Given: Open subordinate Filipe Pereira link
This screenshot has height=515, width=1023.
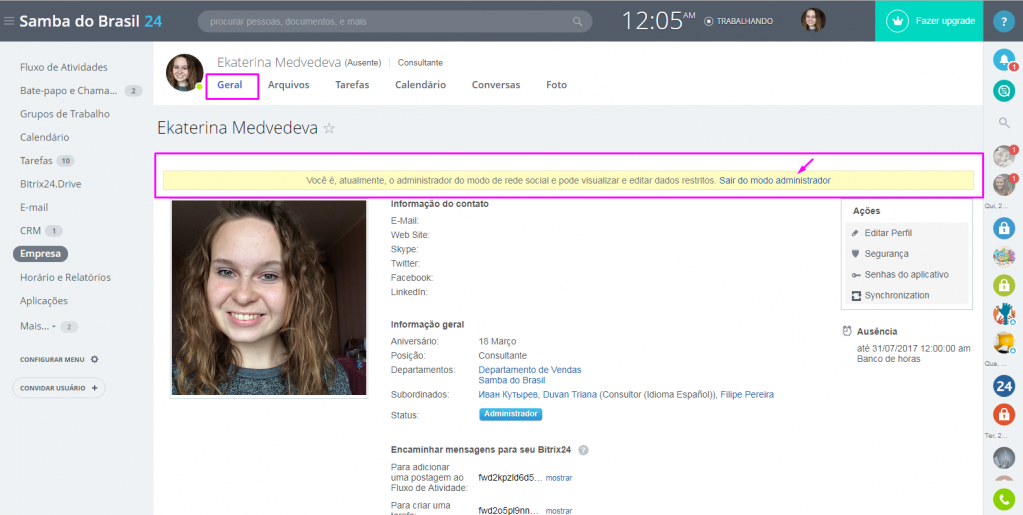Looking at the screenshot, I should tap(747, 394).
